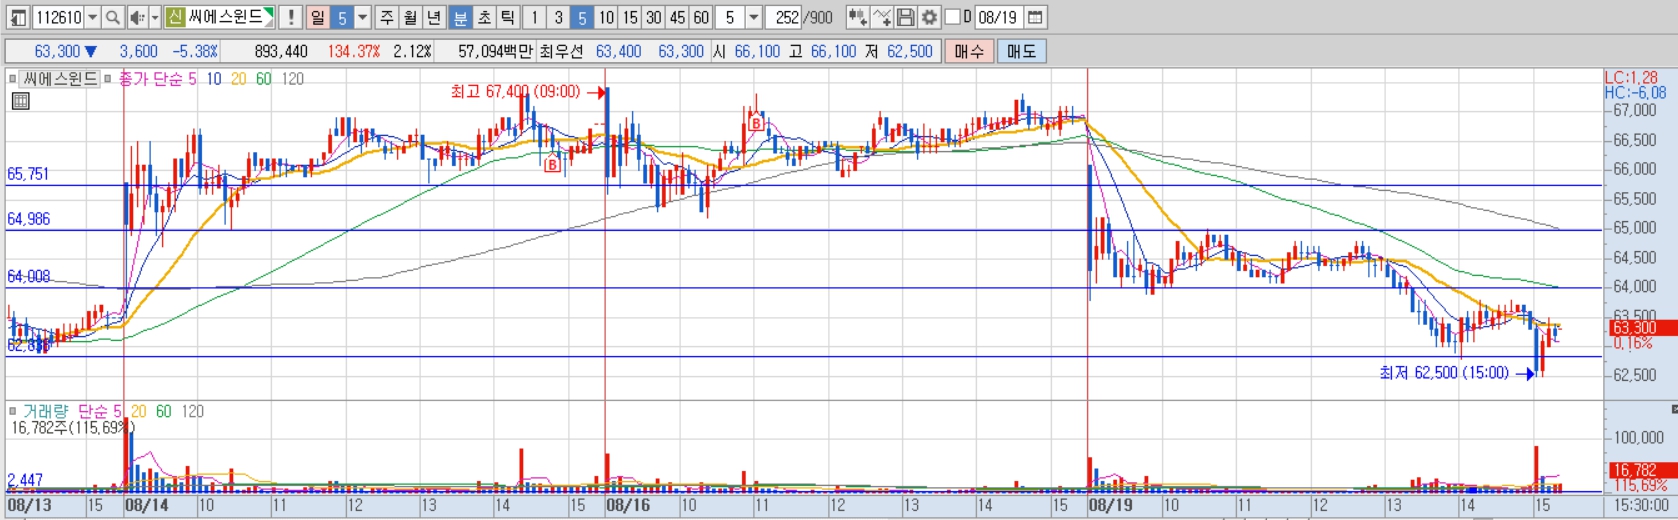Click the first red B buy marker

[552, 165]
